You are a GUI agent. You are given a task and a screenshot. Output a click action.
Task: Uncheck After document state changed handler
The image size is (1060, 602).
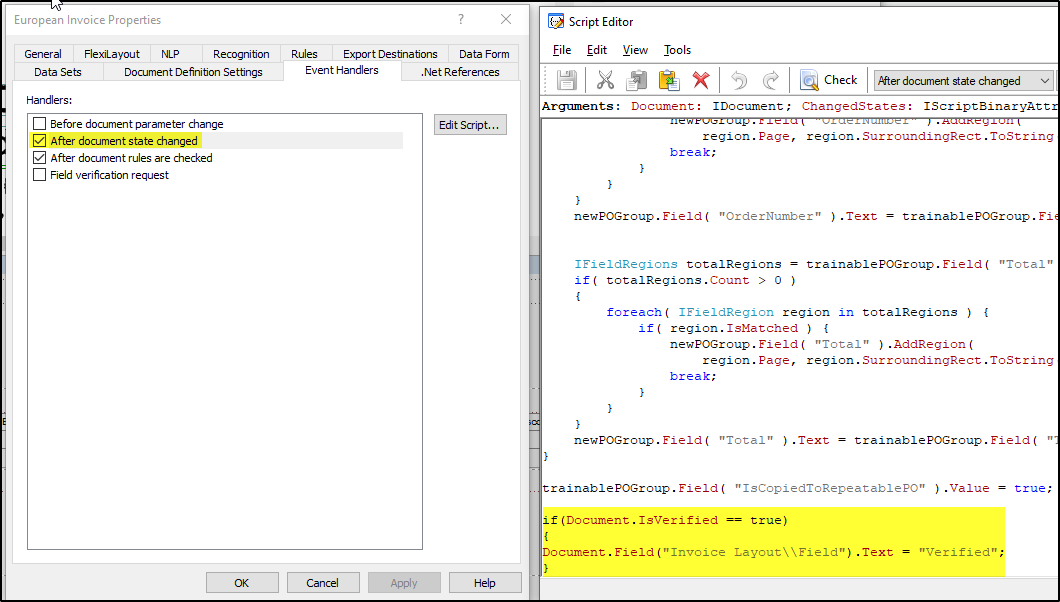click(39, 141)
